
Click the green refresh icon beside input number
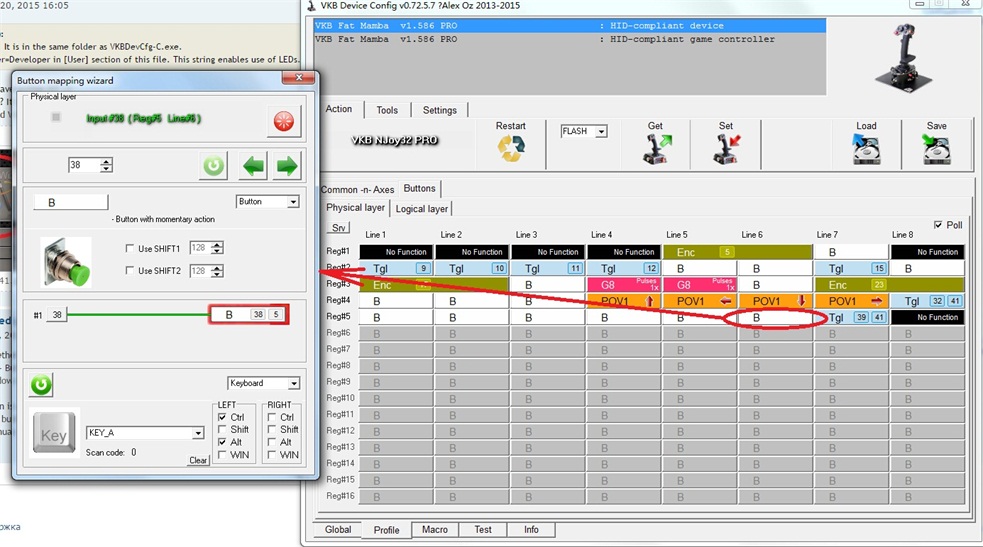(214, 166)
